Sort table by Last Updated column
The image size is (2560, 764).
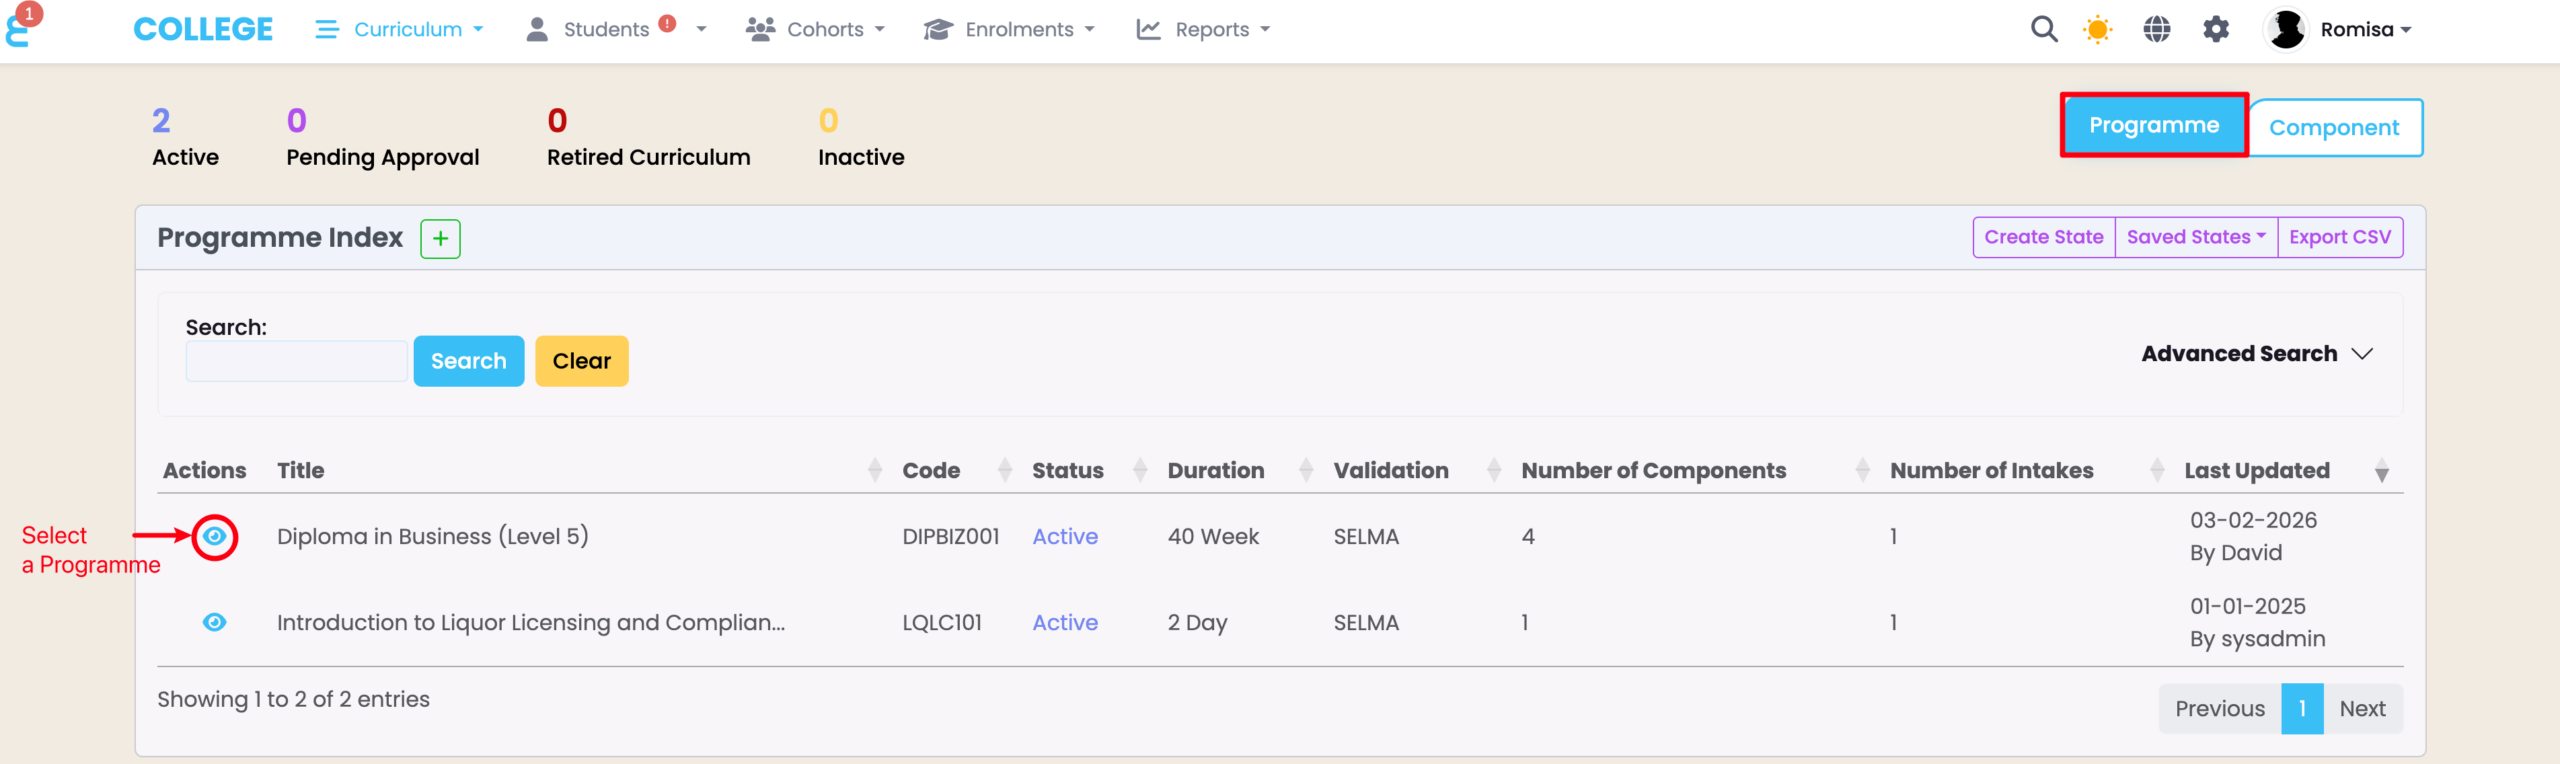(x=2256, y=470)
